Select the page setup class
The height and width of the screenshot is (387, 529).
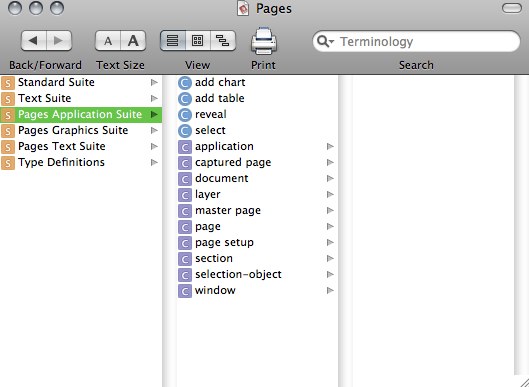tap(257, 243)
